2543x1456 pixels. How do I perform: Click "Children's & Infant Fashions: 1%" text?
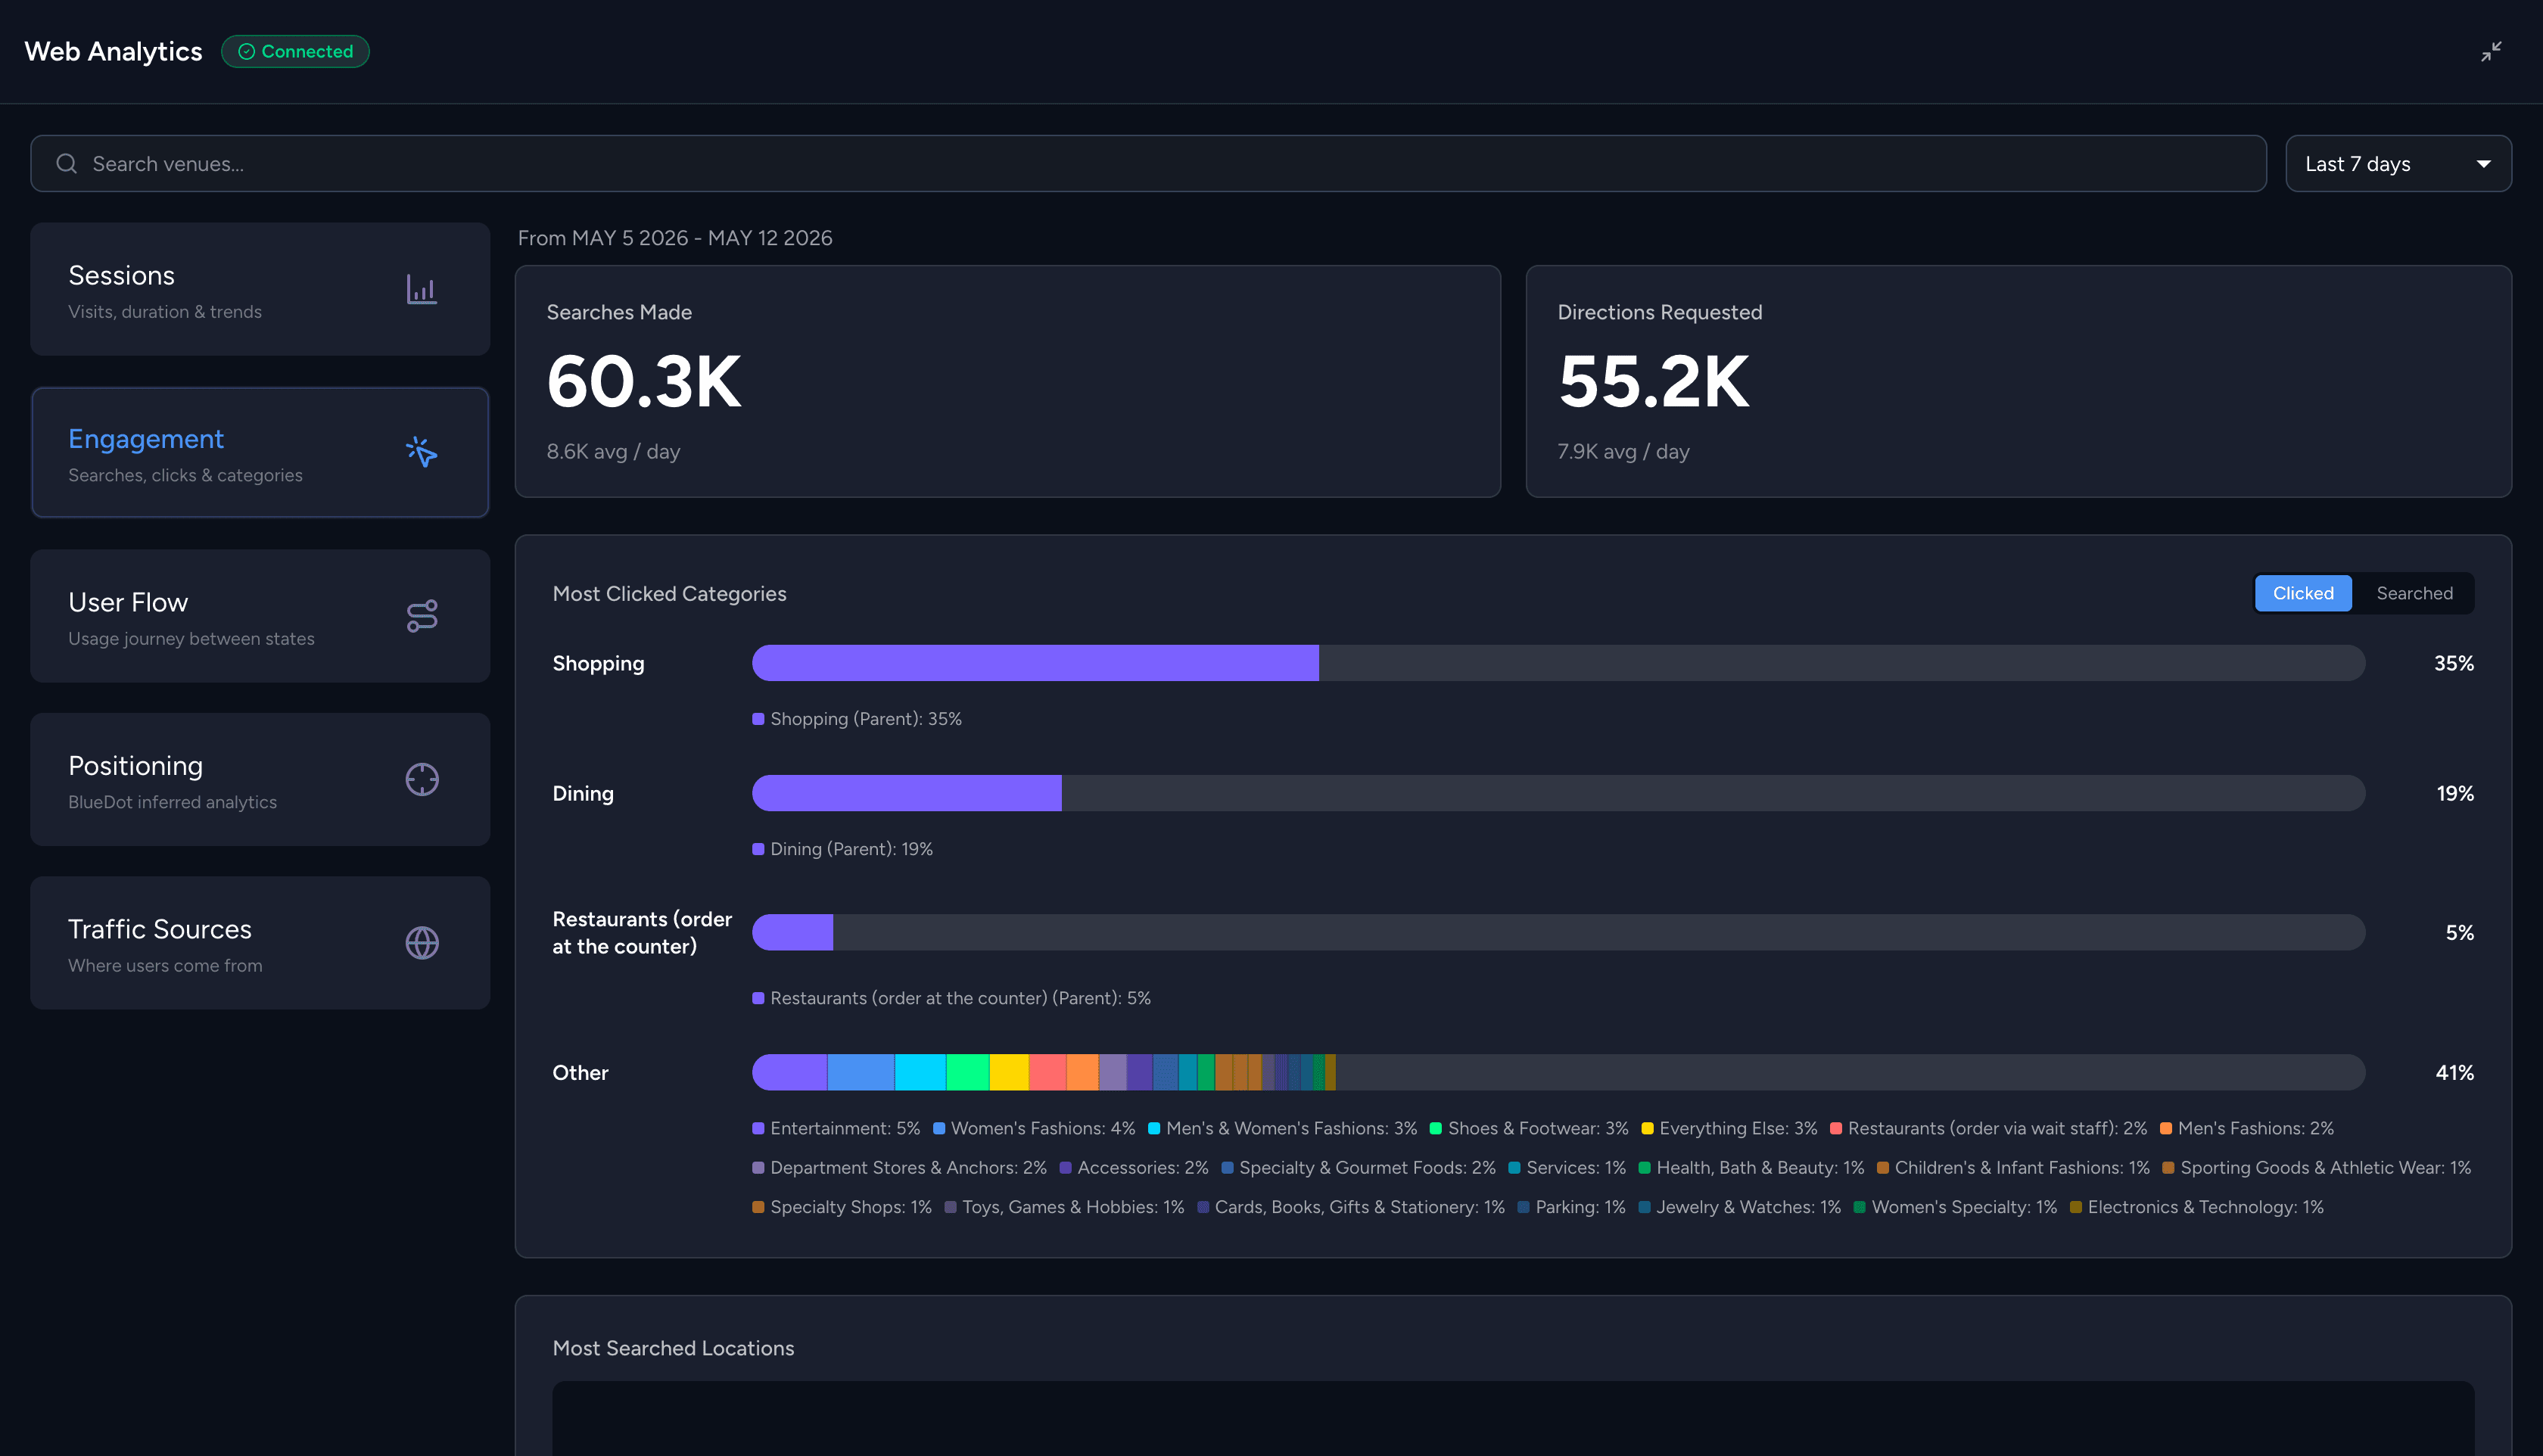point(2022,1168)
